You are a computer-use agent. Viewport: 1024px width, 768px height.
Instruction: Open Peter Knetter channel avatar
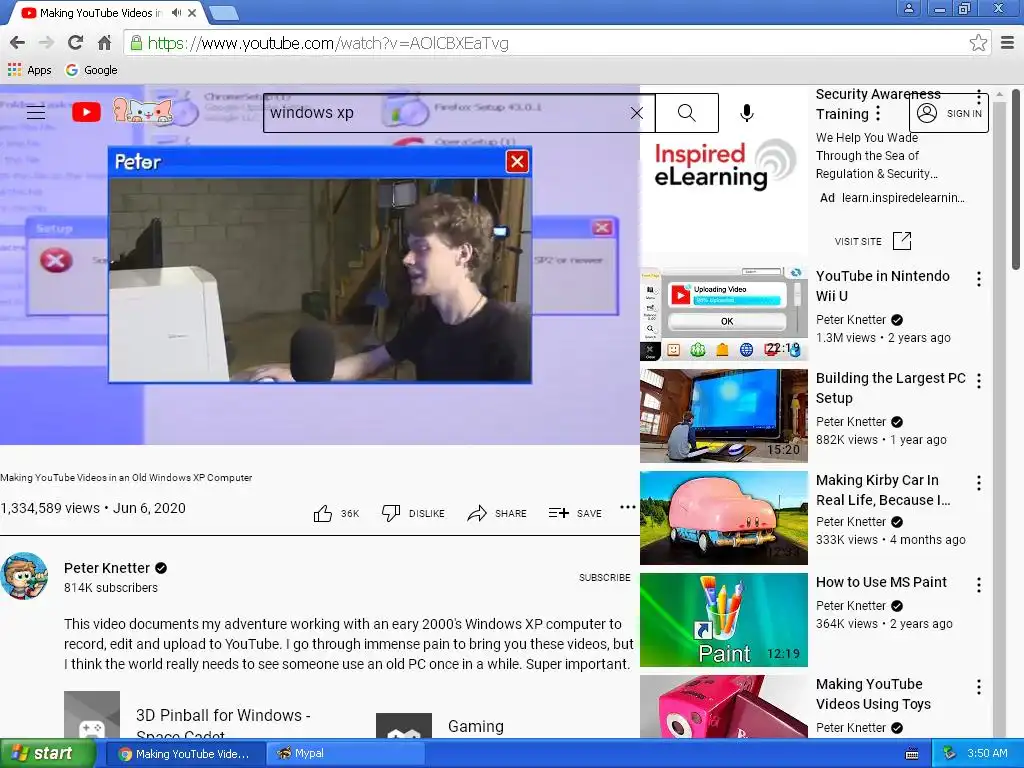coord(24,576)
